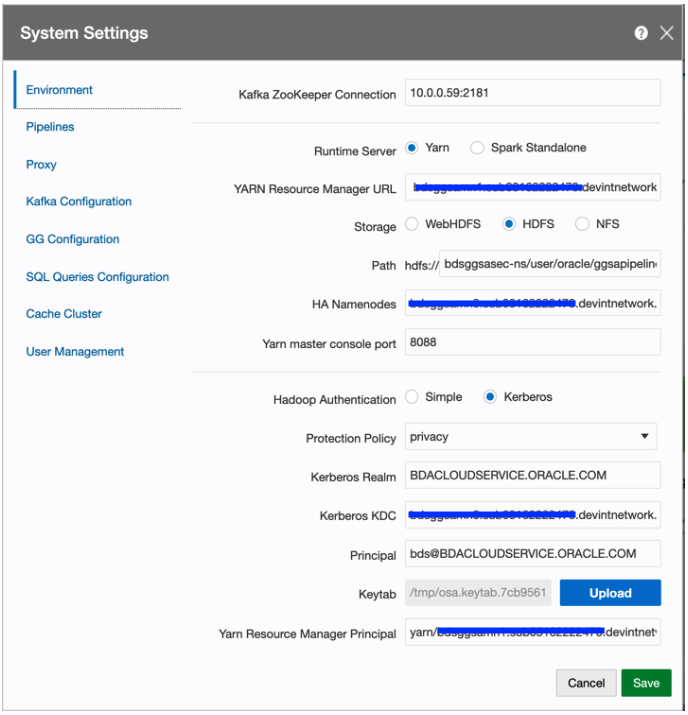688x715 pixels.
Task: Edit the Kafka ZooKeeper Connection field
Action: 533,93
